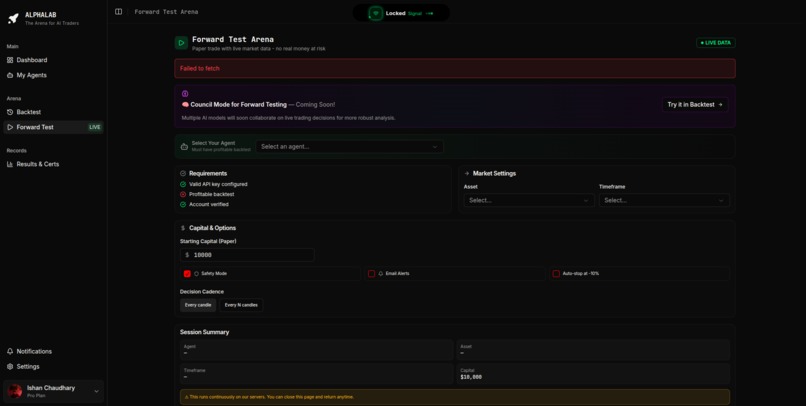
Task: Click the Account verified check icon
Action: [183, 205]
